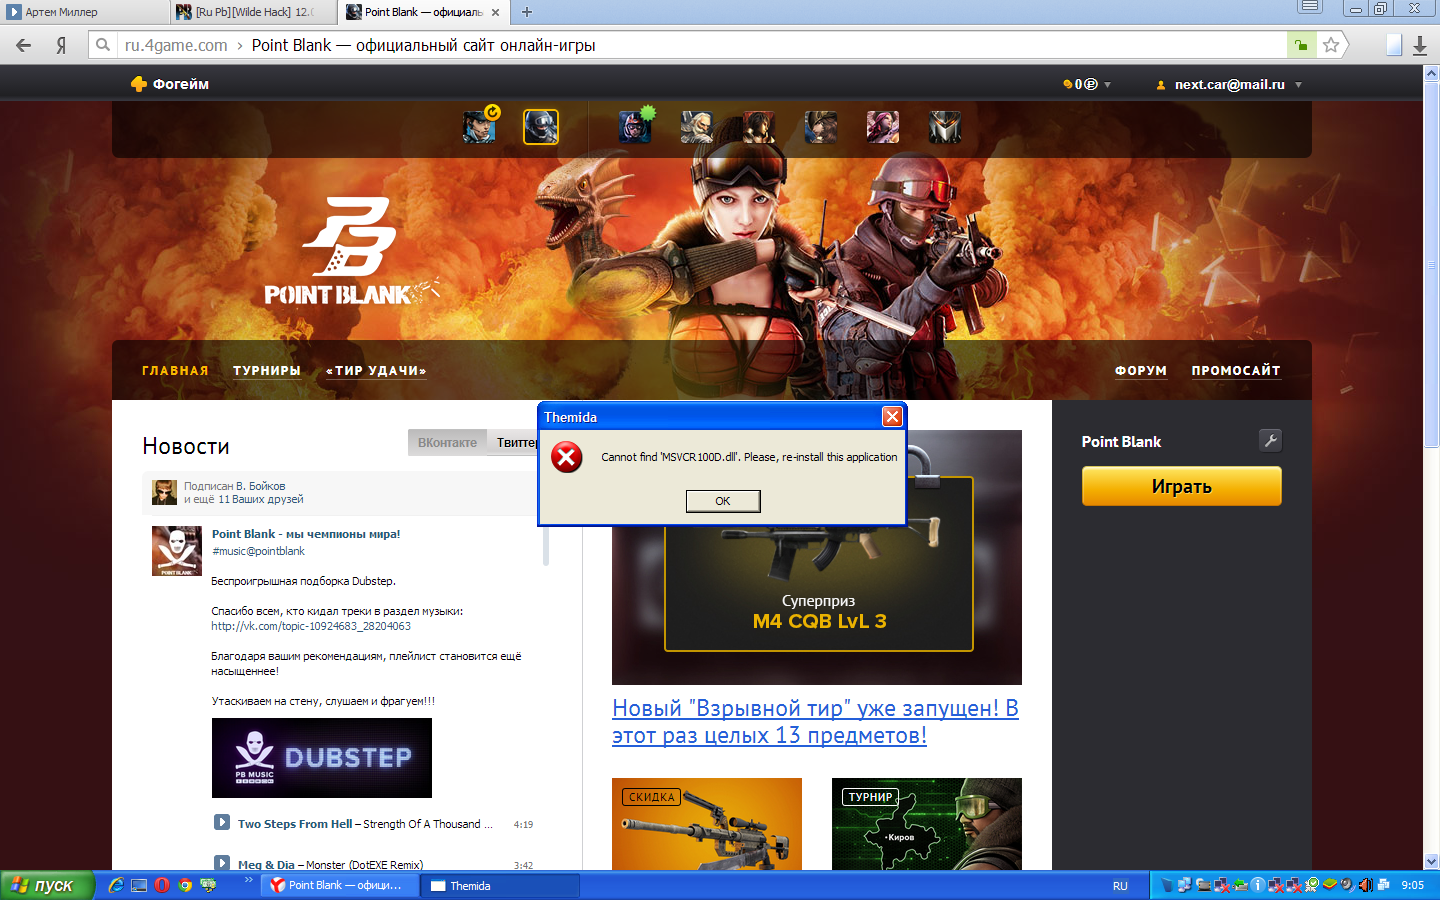Select the pink-haired girl game icon
Screen dimensions: 1440x900
(x=883, y=127)
